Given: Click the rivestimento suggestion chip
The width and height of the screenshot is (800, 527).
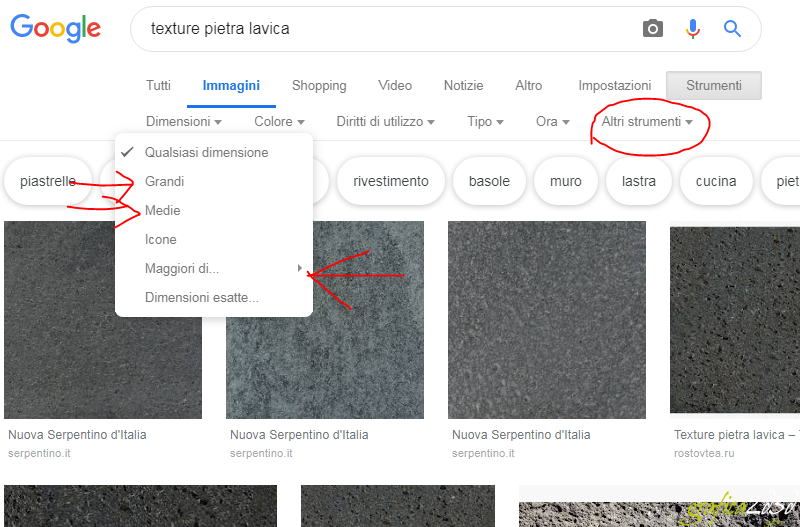Looking at the screenshot, I should 390,181.
